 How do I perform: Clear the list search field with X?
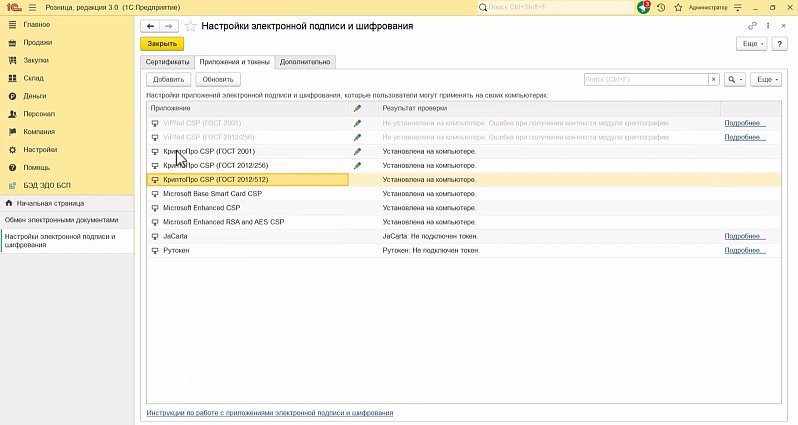point(714,79)
